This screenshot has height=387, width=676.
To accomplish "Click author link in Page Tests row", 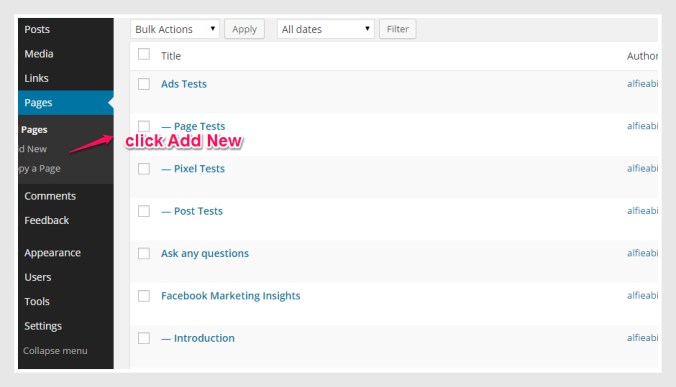I will (x=642, y=126).
